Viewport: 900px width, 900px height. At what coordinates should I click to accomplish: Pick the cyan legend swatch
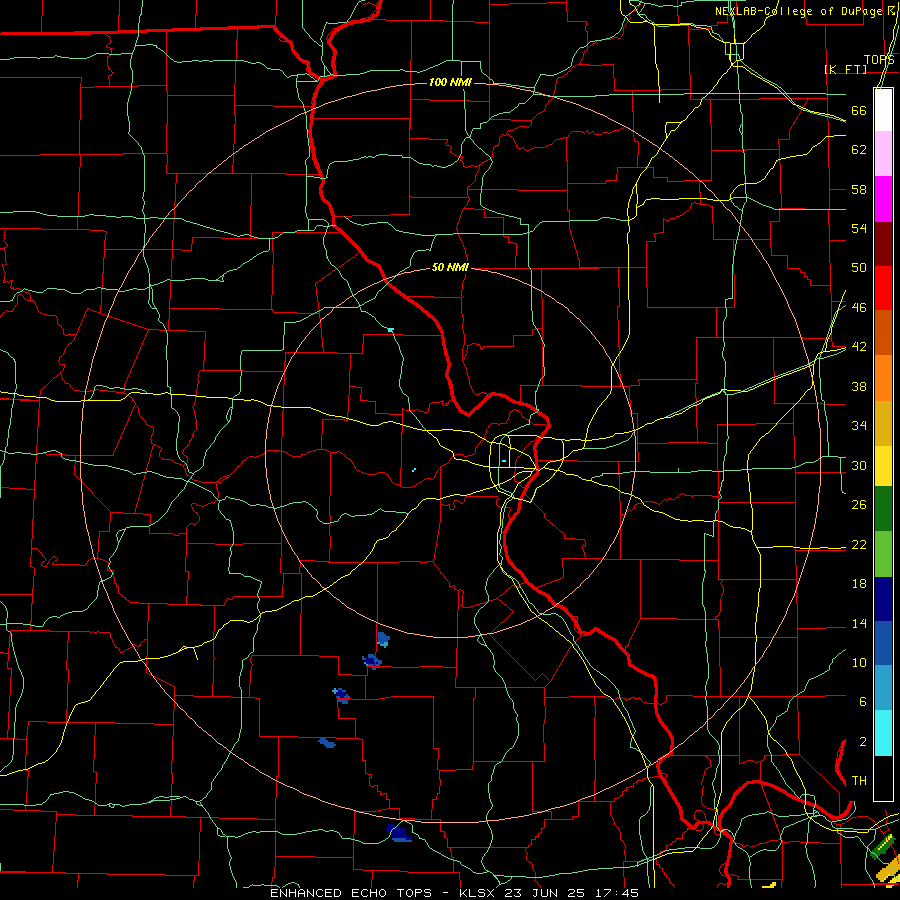tap(883, 733)
